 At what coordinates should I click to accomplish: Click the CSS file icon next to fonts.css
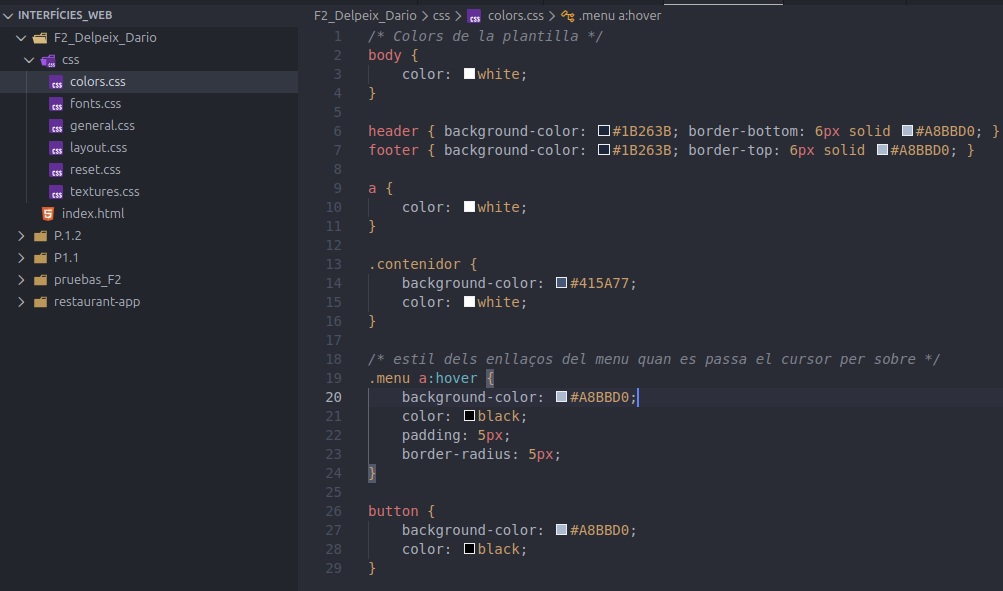[x=57, y=104]
